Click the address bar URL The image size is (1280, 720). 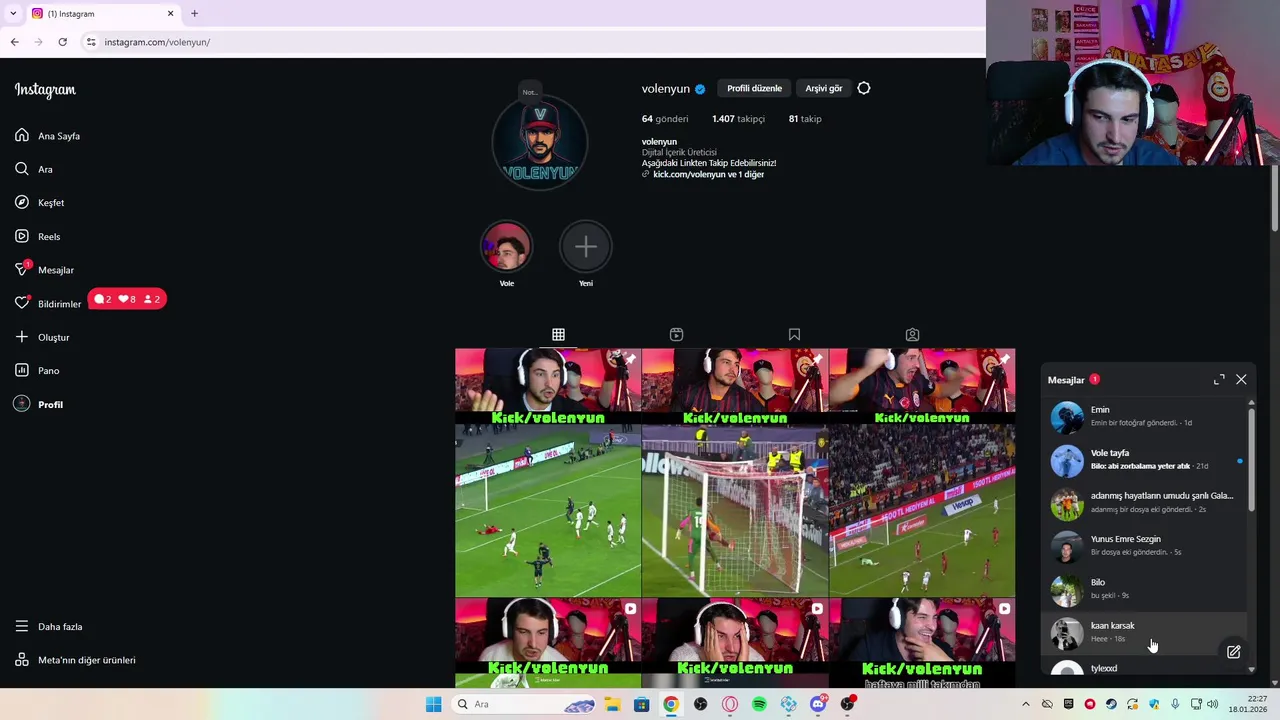coord(157,42)
